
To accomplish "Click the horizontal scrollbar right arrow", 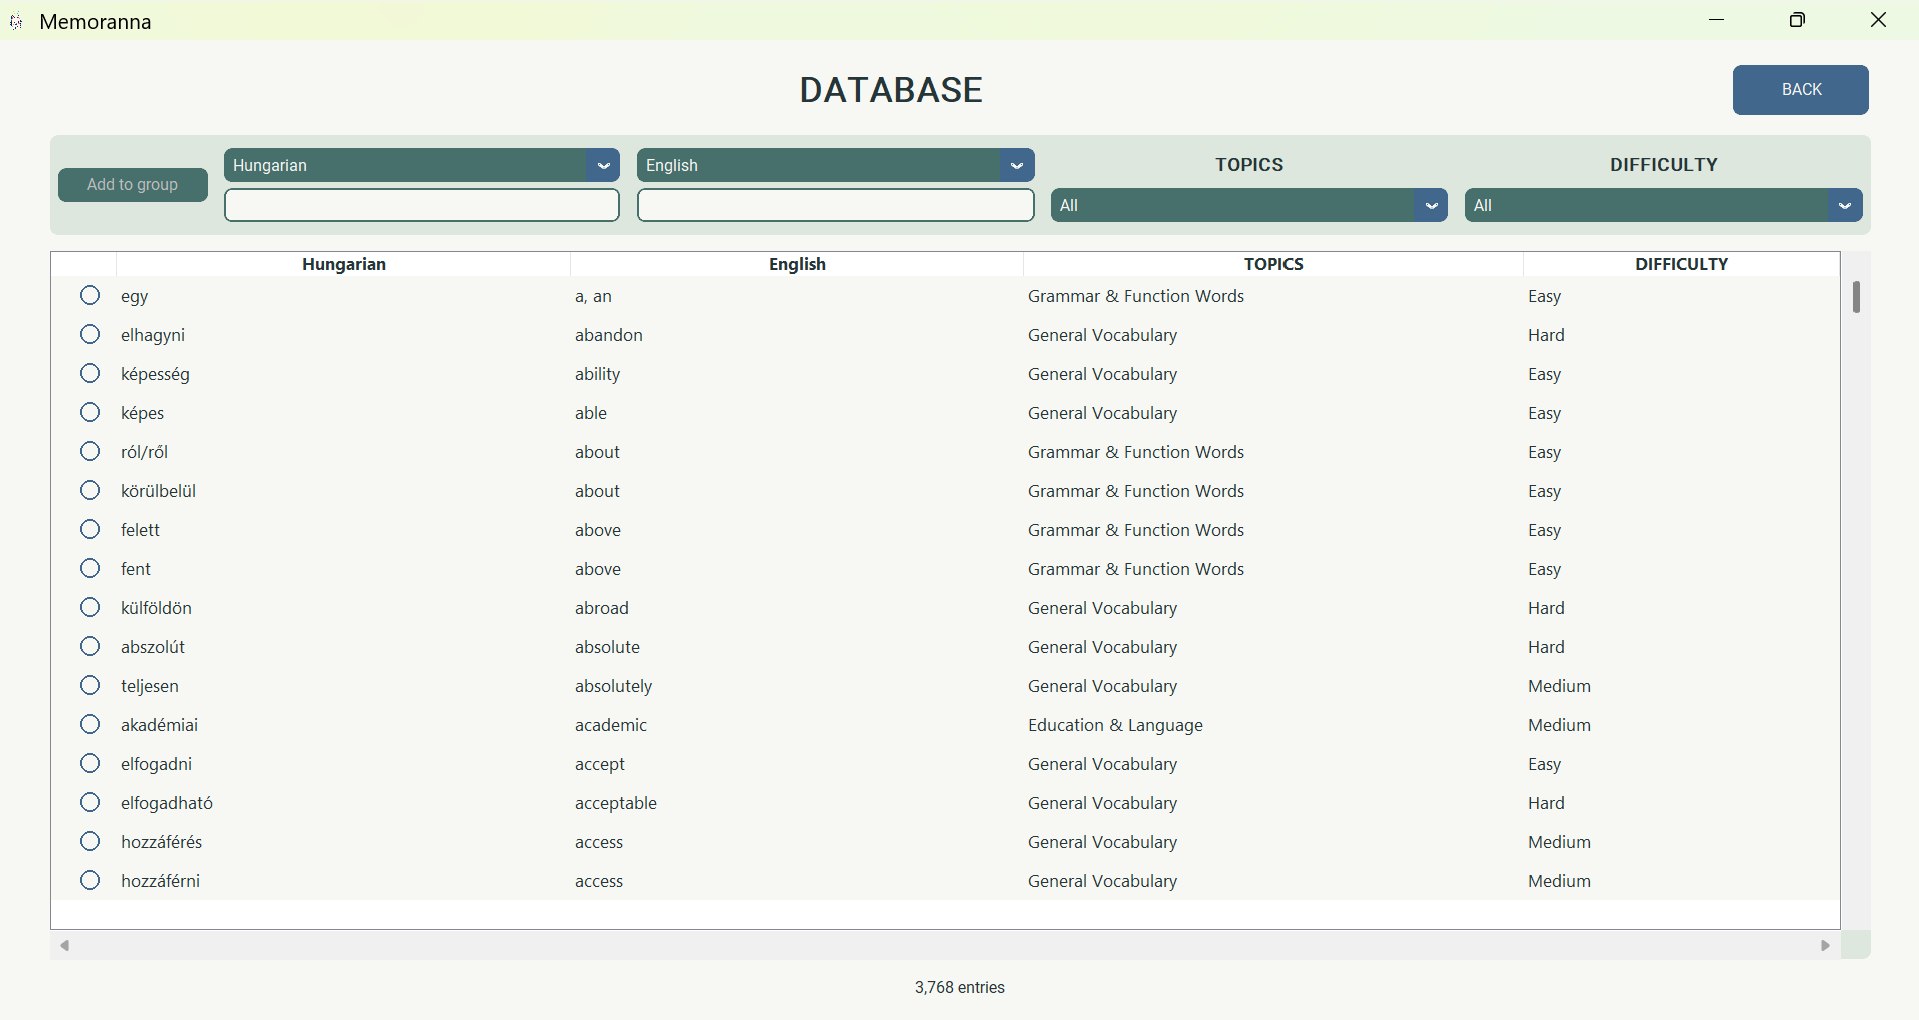I will [x=1825, y=946].
